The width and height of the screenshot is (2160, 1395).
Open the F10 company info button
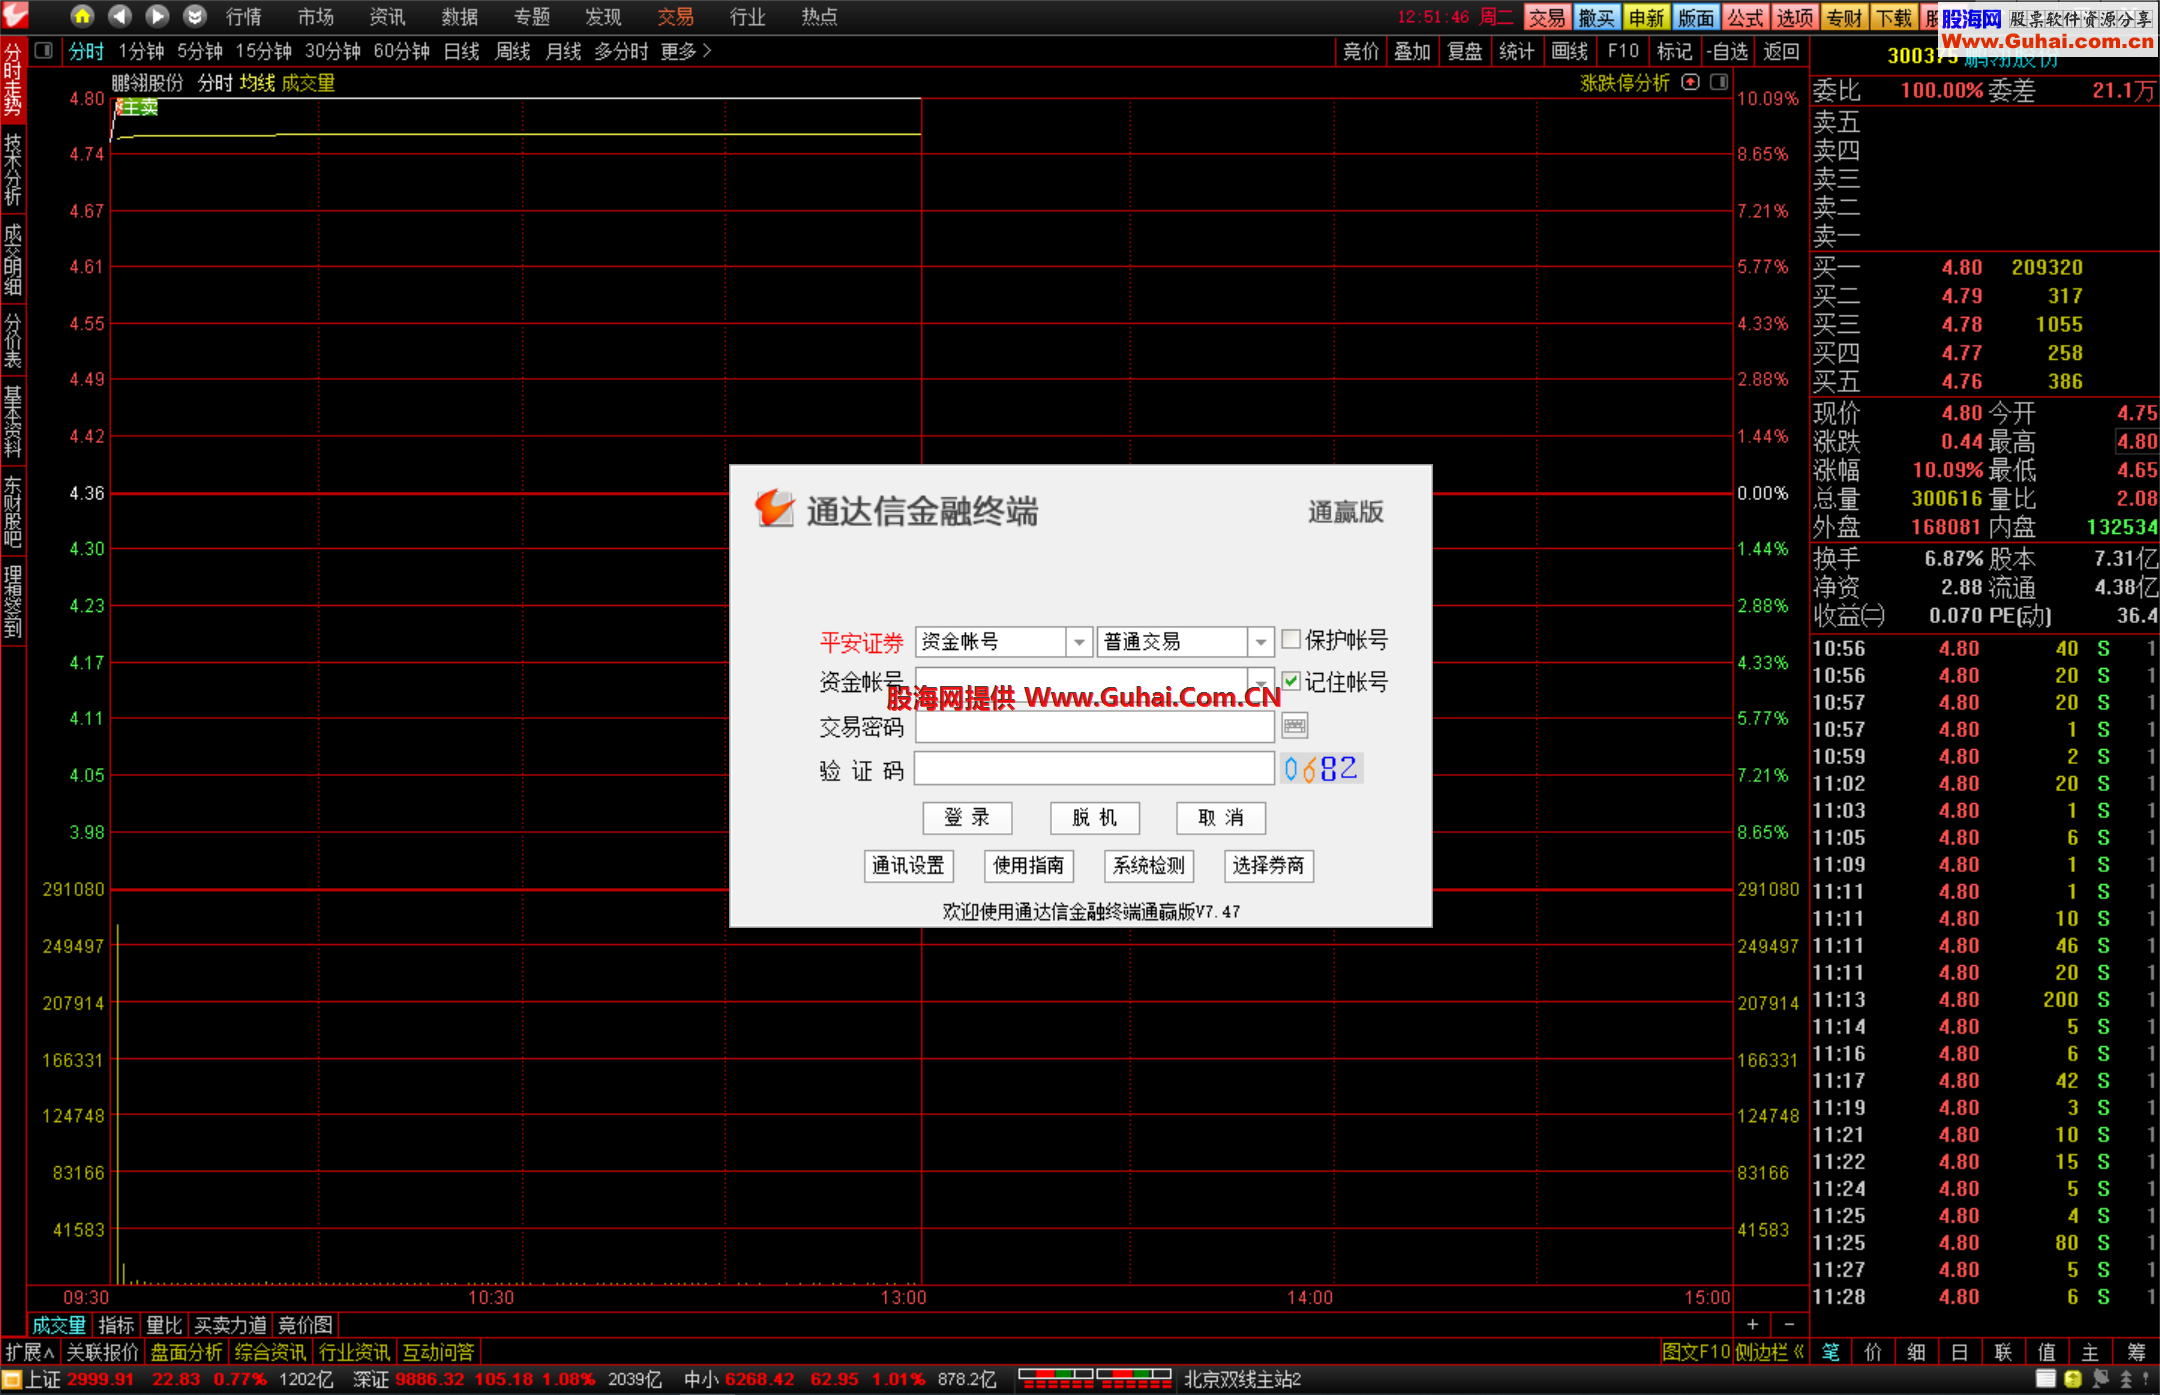(1623, 51)
